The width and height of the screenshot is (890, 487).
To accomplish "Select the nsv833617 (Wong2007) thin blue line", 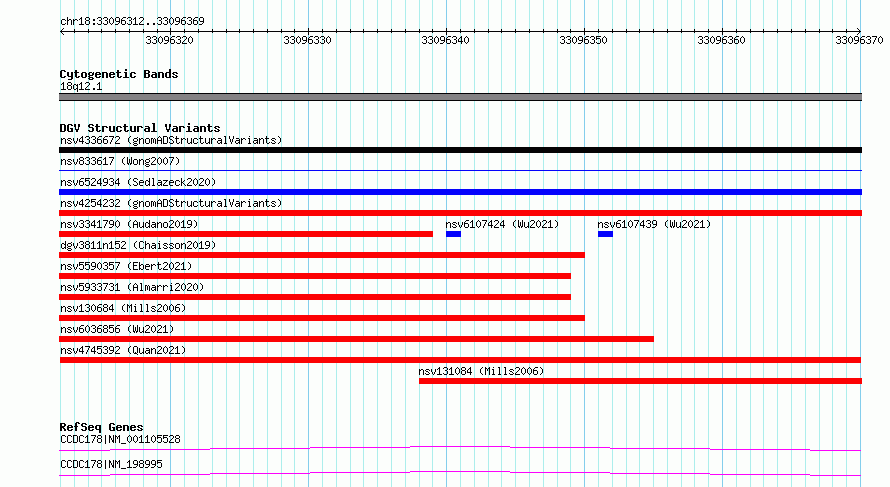I will (460, 170).
